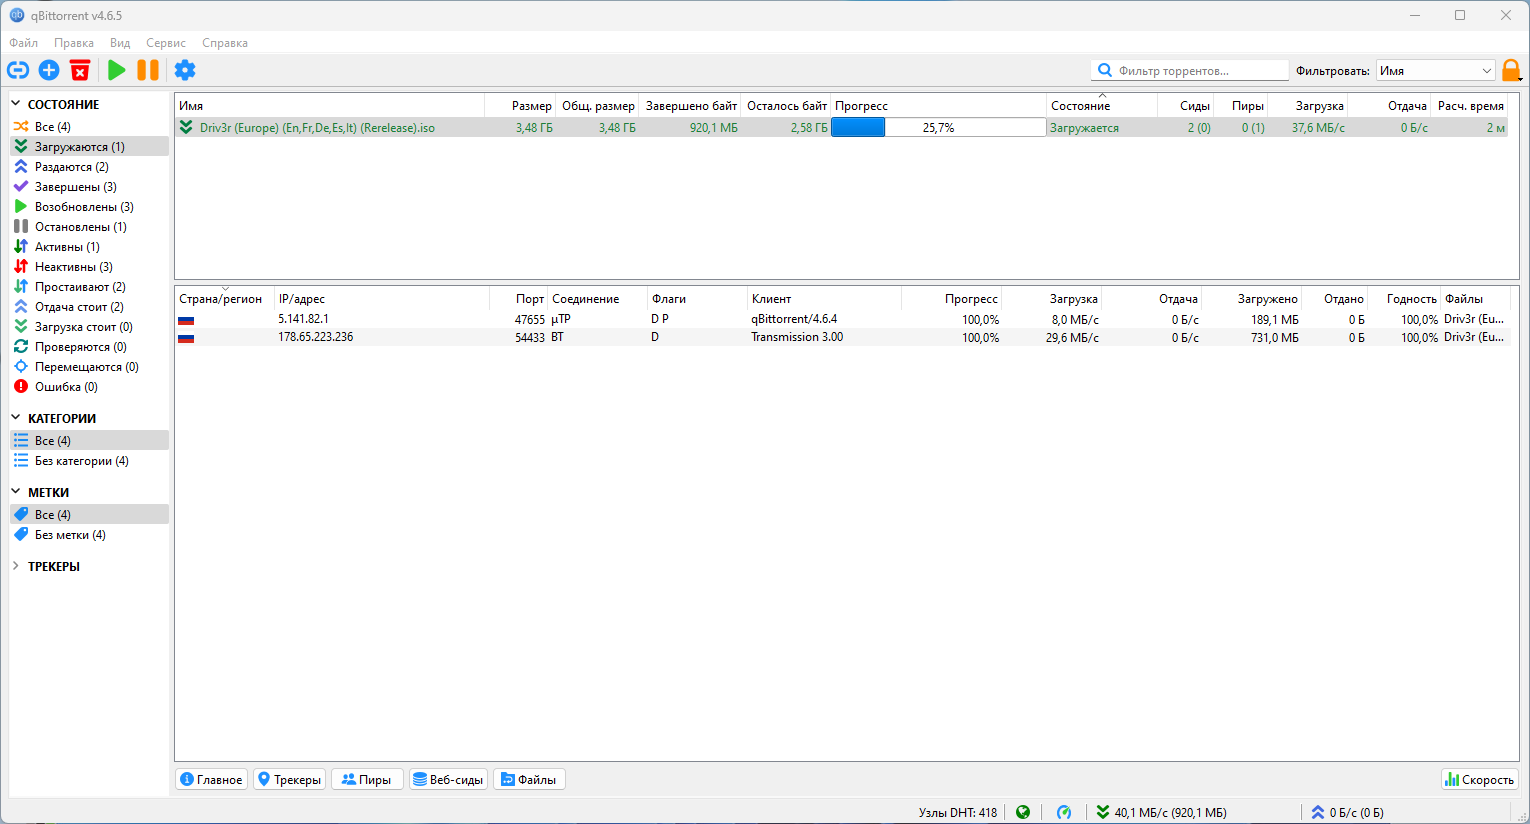Viewport: 1530px width, 824px height.
Task: Select Неактивны (3) filter
Action: [89, 267]
